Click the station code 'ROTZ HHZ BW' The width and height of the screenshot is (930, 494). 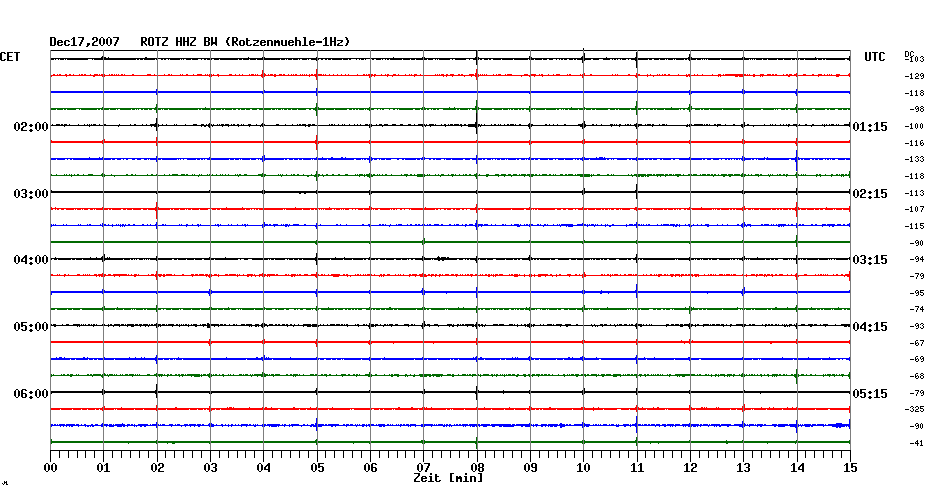(x=179, y=42)
